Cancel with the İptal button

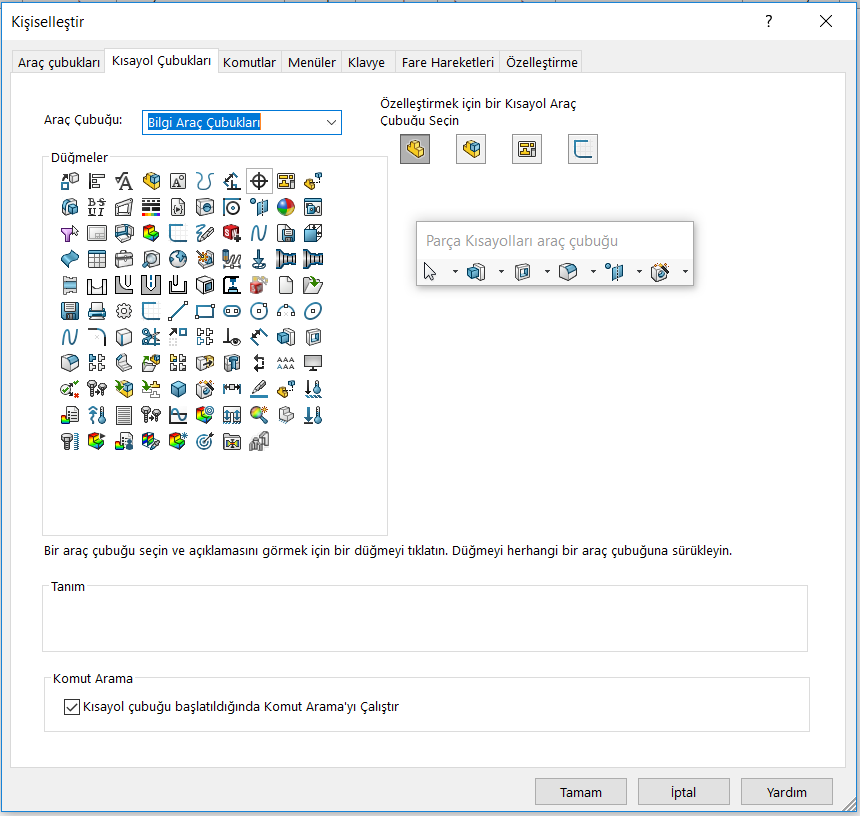tap(683, 792)
